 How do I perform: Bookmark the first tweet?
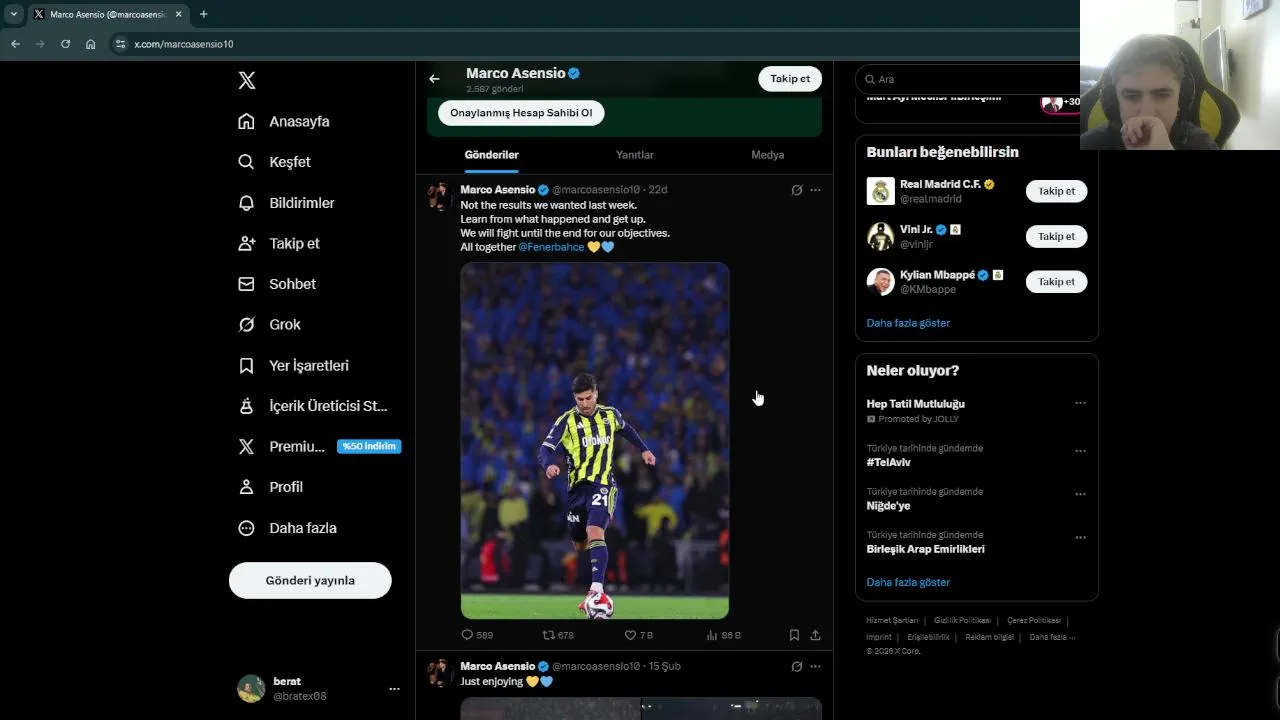coord(794,635)
